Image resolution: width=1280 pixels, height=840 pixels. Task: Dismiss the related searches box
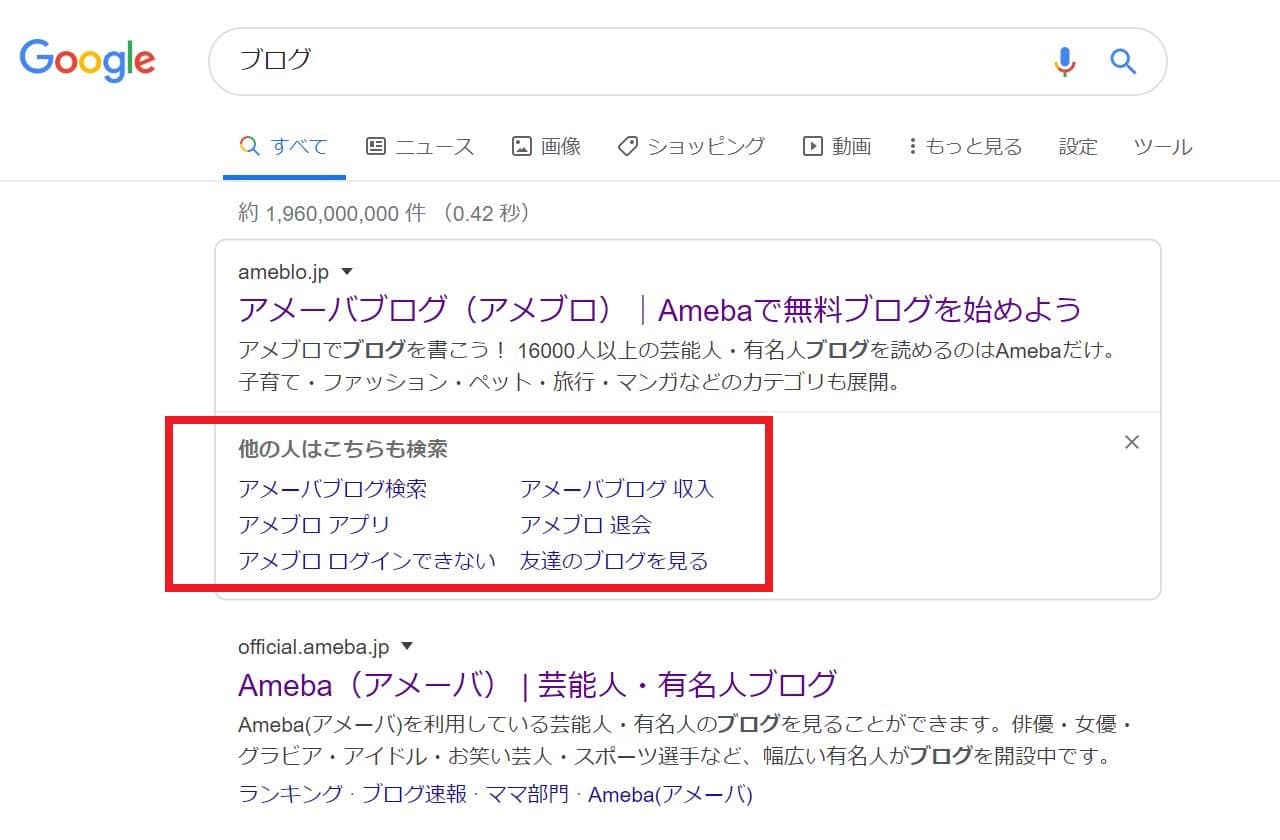pyautogui.click(x=1132, y=442)
